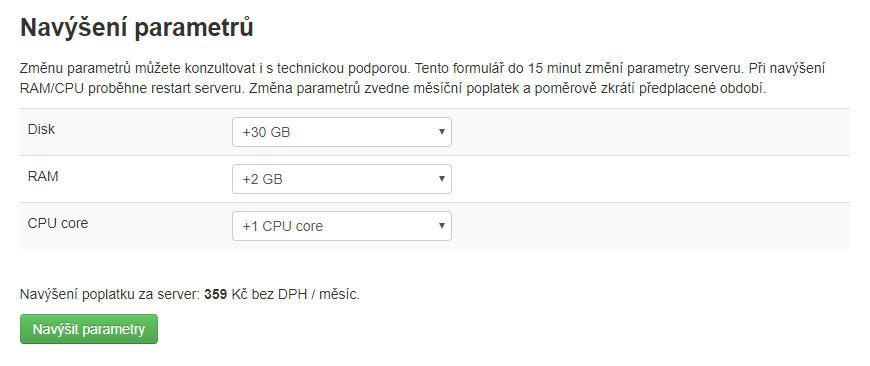Click the arrow on the +2 GB selector

tap(442, 179)
